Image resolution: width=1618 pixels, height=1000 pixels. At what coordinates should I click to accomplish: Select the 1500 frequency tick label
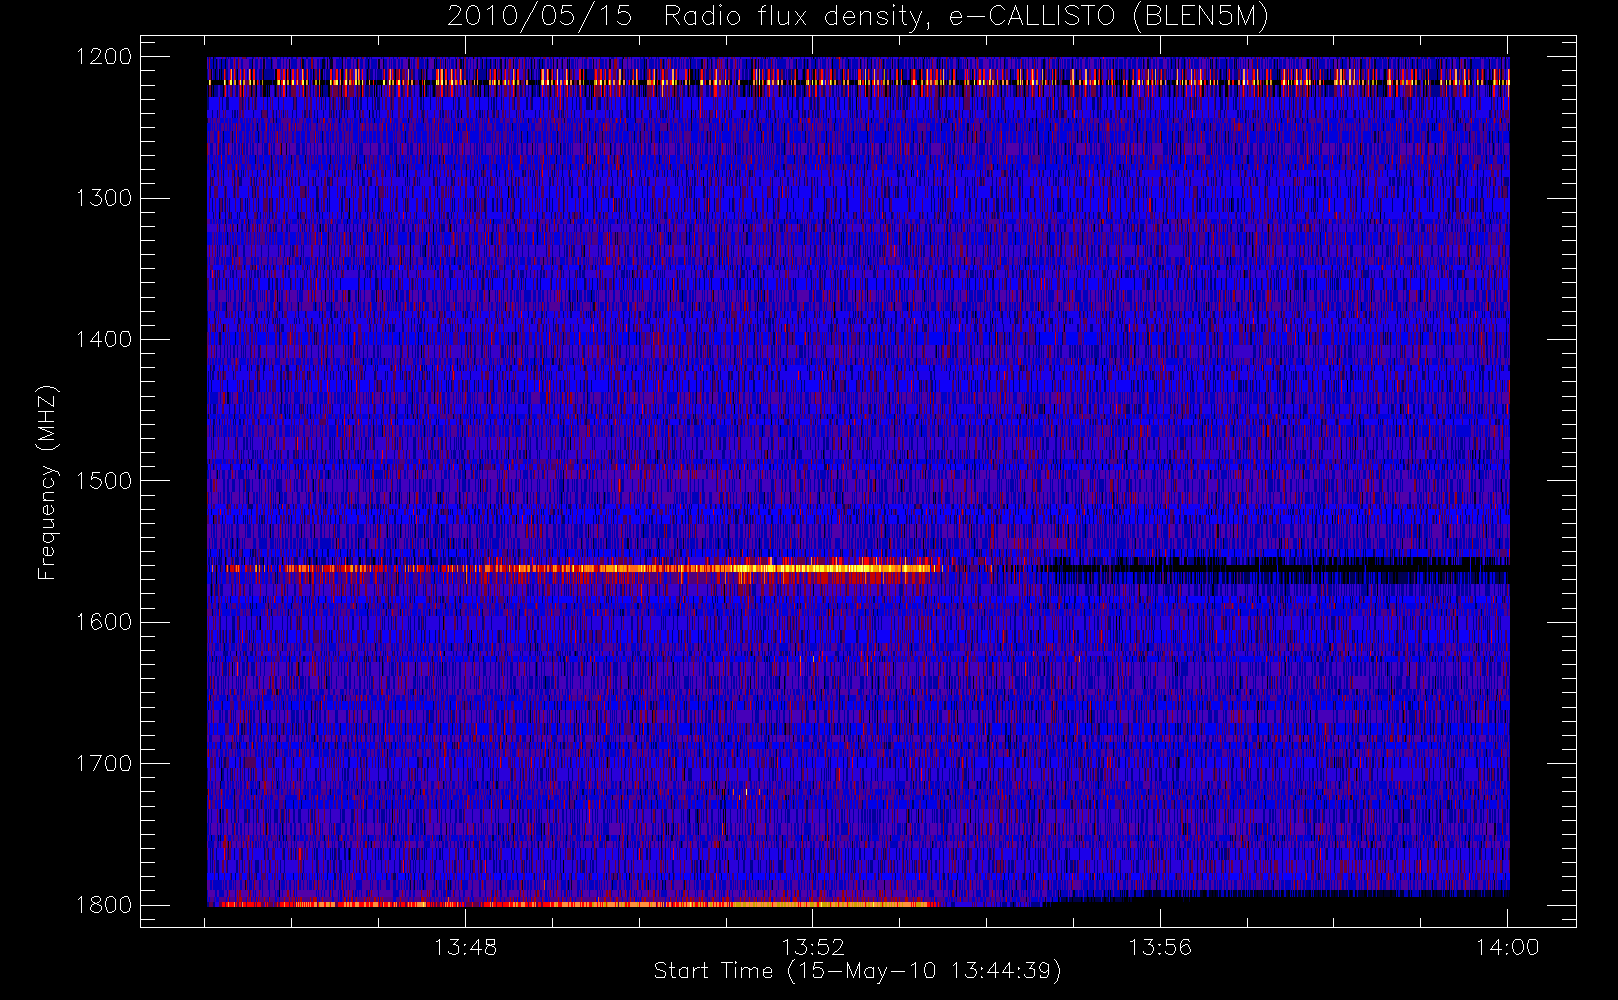105,481
